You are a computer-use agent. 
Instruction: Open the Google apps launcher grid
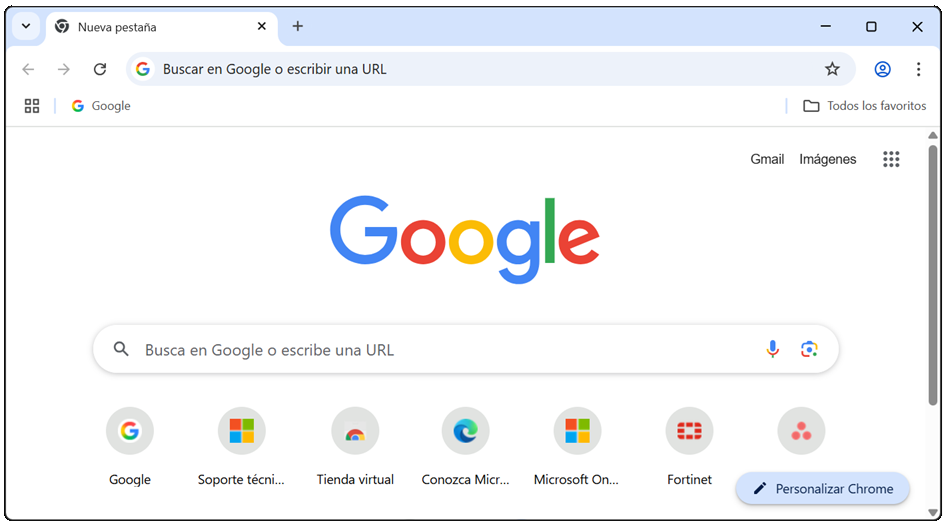(x=891, y=159)
